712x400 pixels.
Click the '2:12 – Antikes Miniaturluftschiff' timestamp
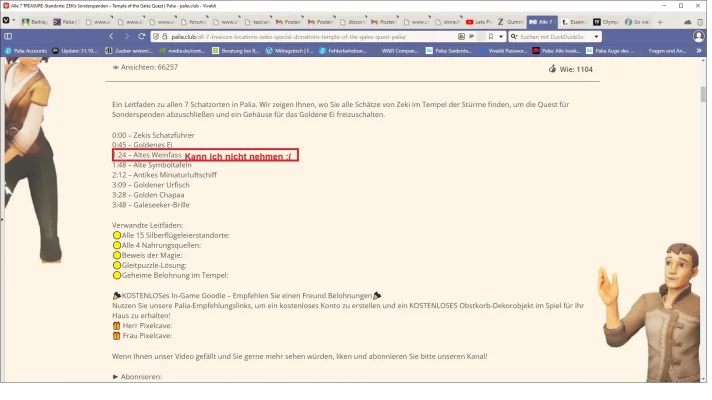click(164, 175)
